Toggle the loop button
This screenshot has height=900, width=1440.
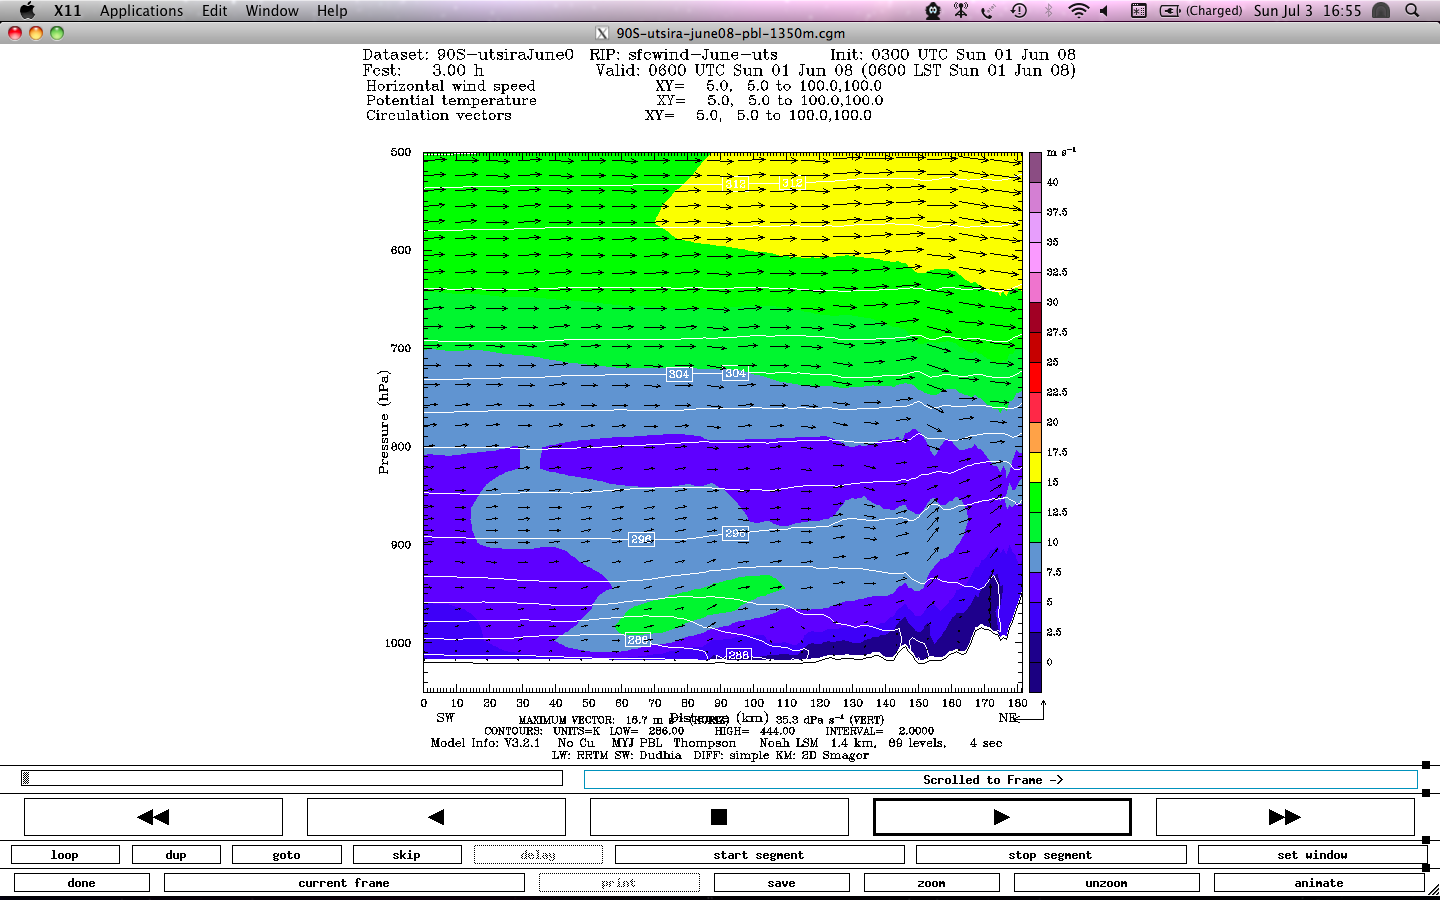coord(65,855)
